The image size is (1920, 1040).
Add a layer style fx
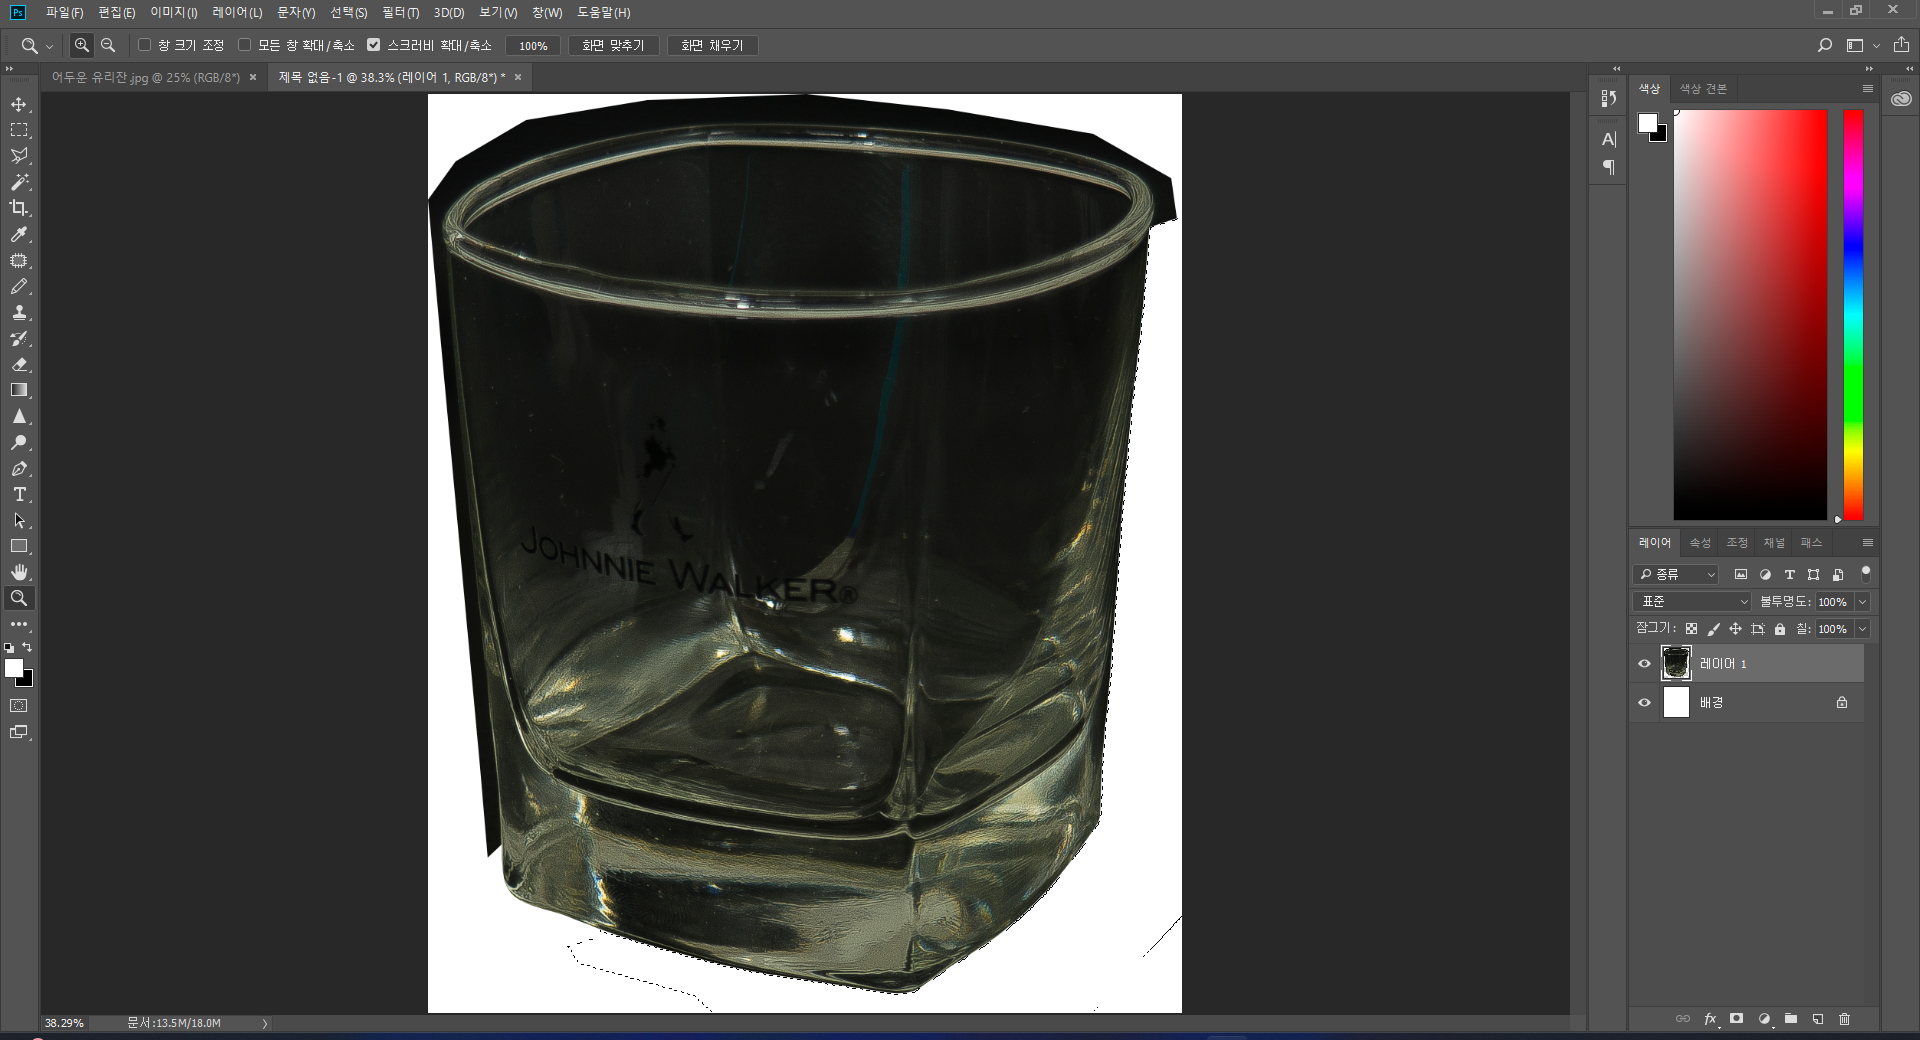[x=1710, y=1019]
